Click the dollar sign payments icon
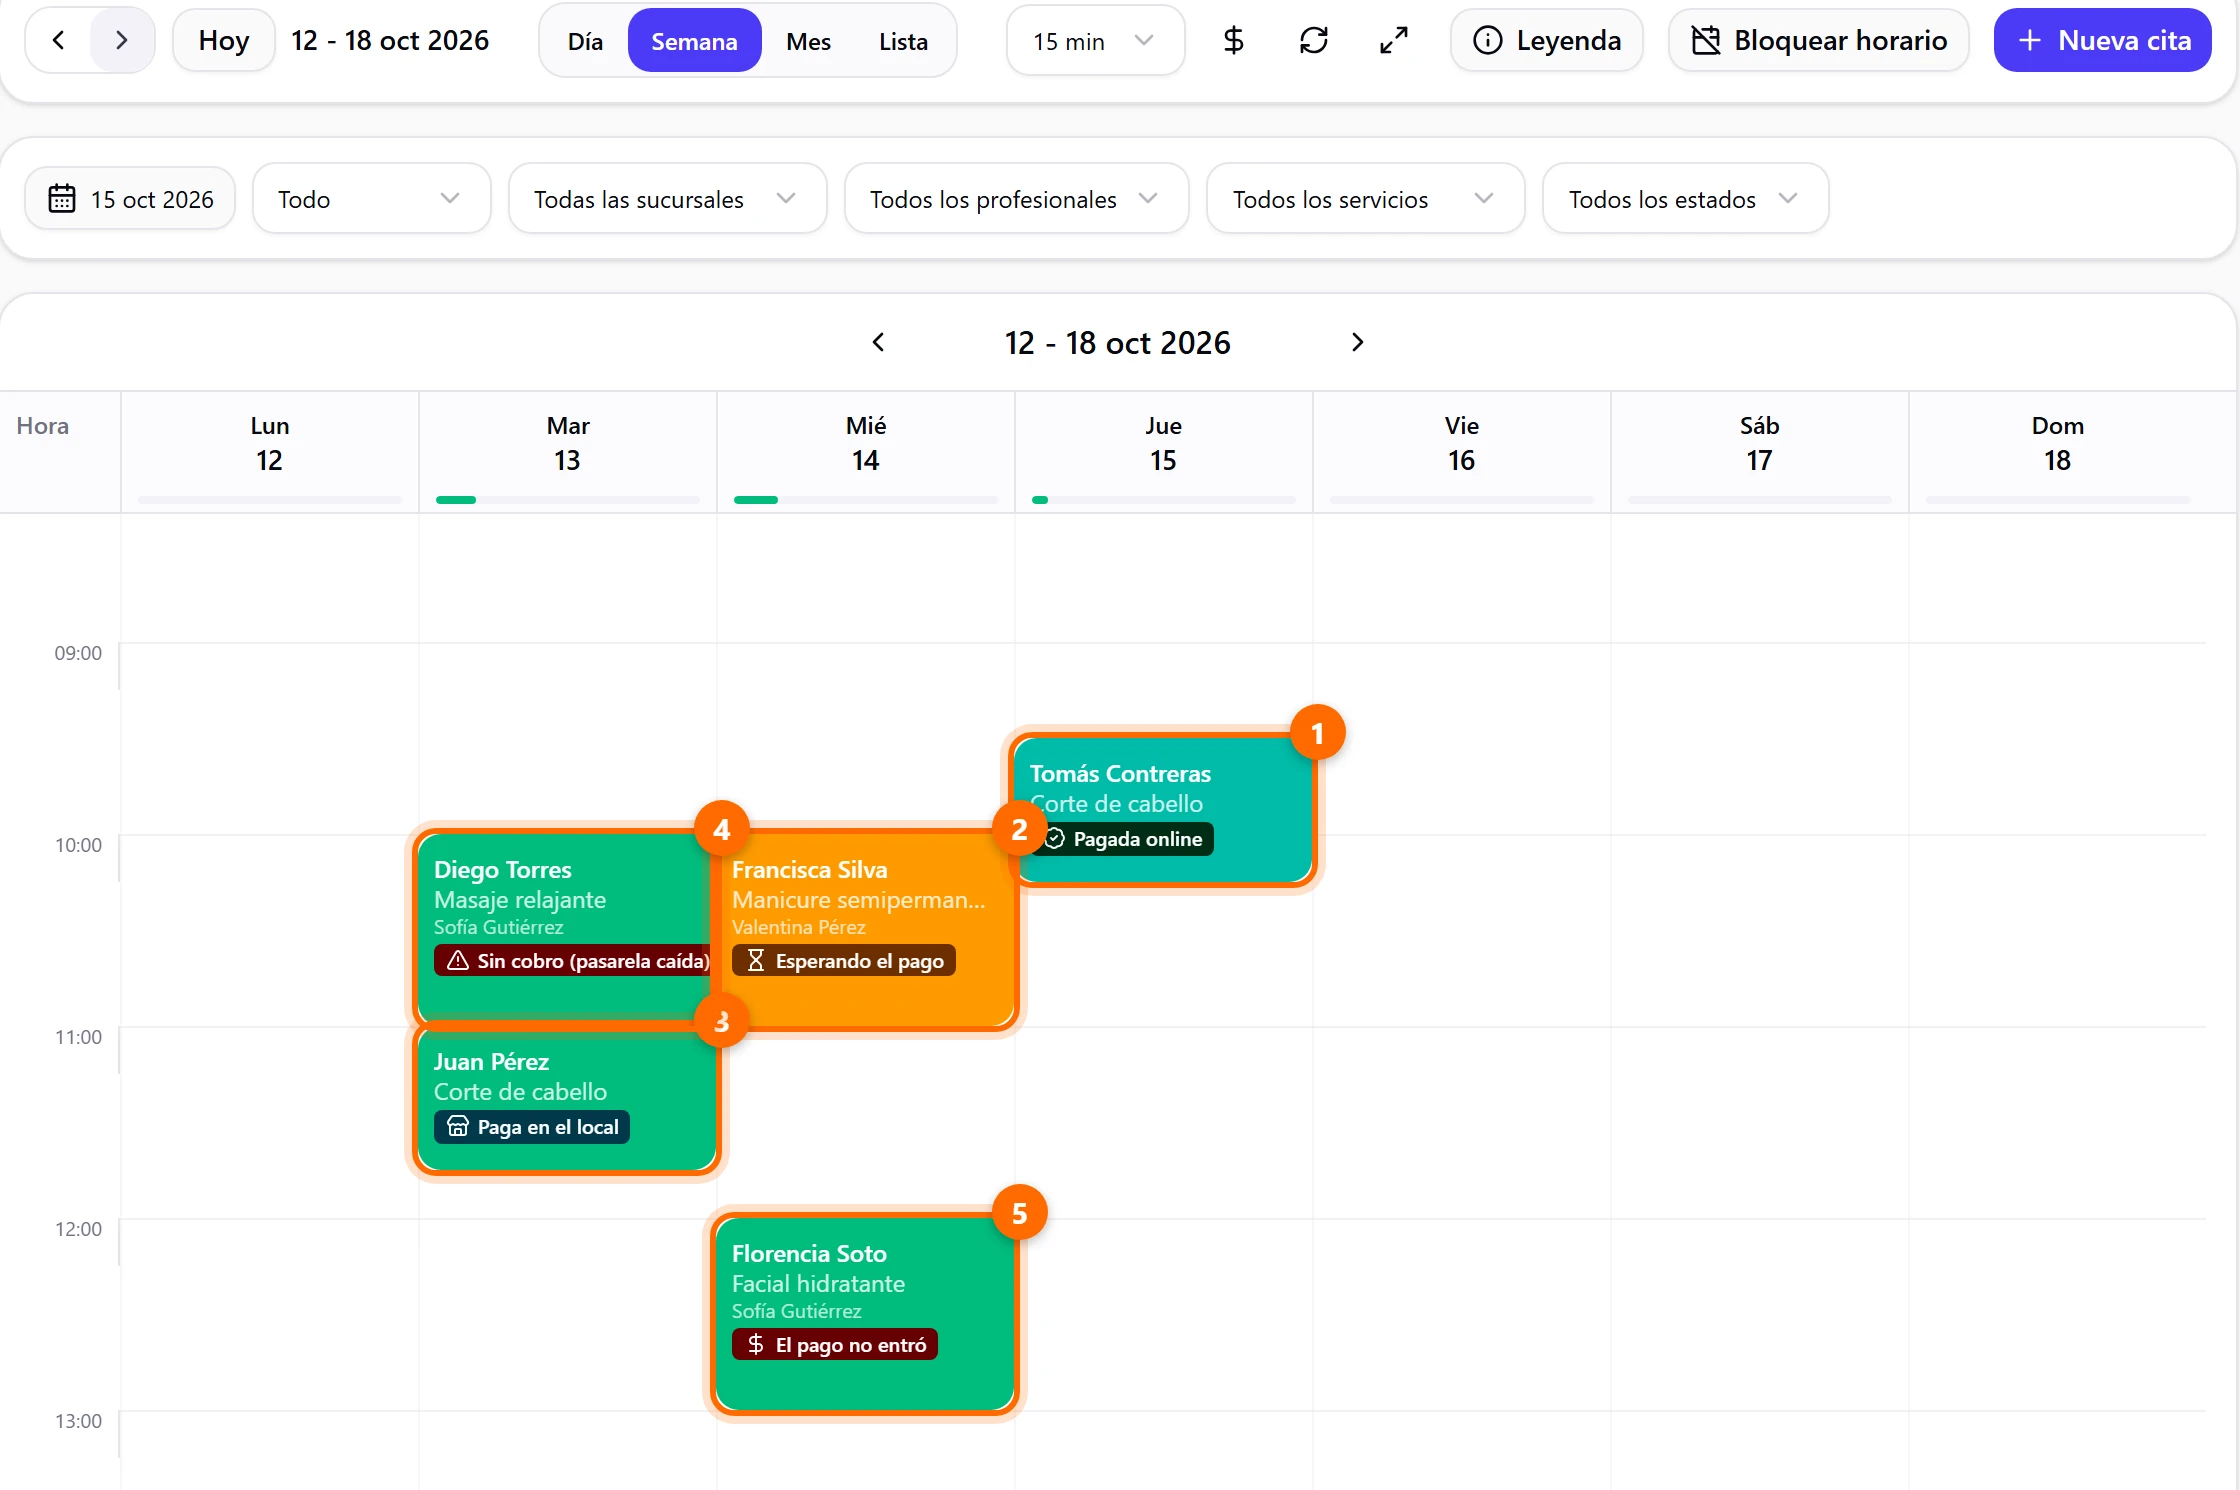 click(1233, 40)
